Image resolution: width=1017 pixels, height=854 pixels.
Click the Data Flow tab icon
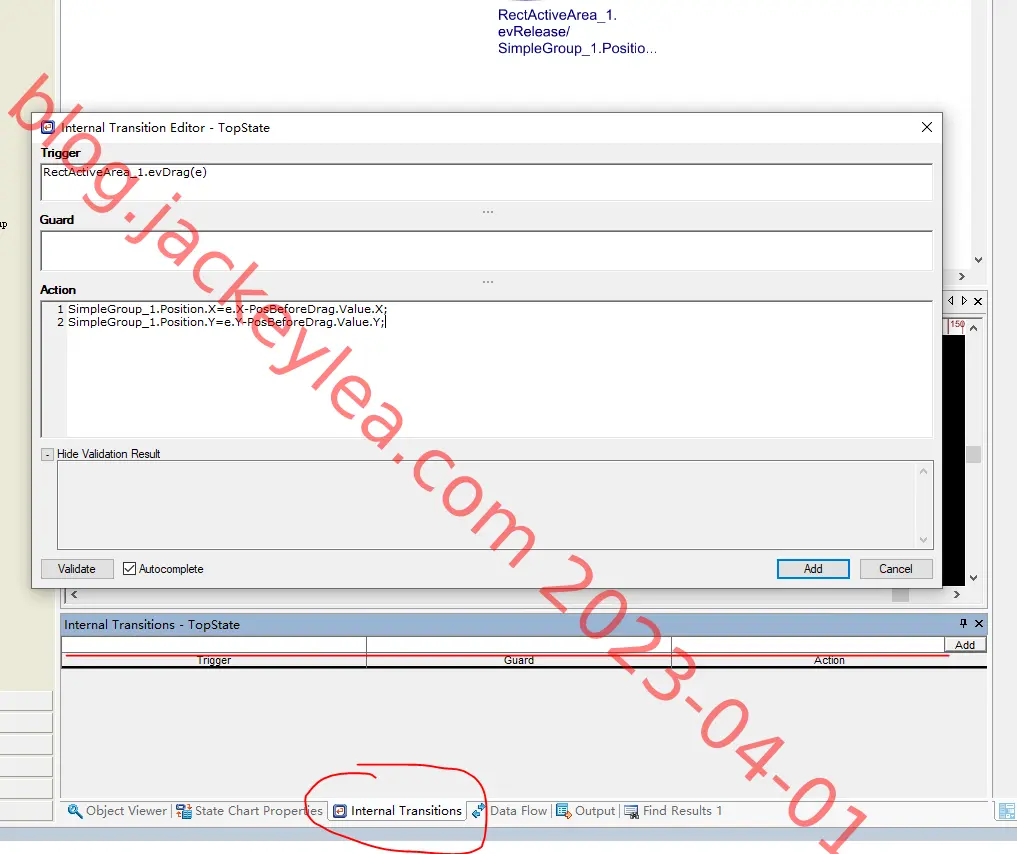479,811
